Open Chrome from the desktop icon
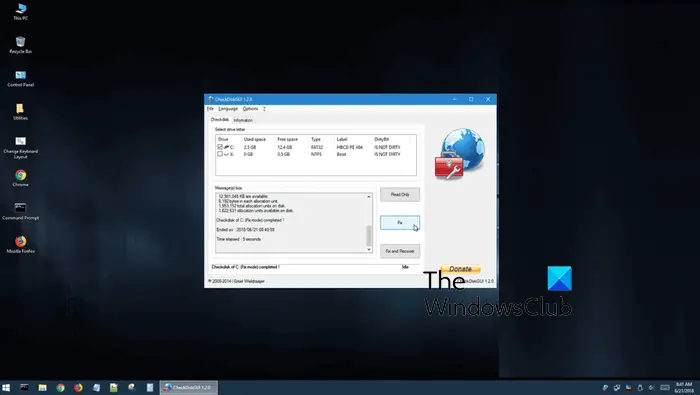Image resolution: width=700 pixels, height=395 pixels. pyautogui.click(x=21, y=178)
